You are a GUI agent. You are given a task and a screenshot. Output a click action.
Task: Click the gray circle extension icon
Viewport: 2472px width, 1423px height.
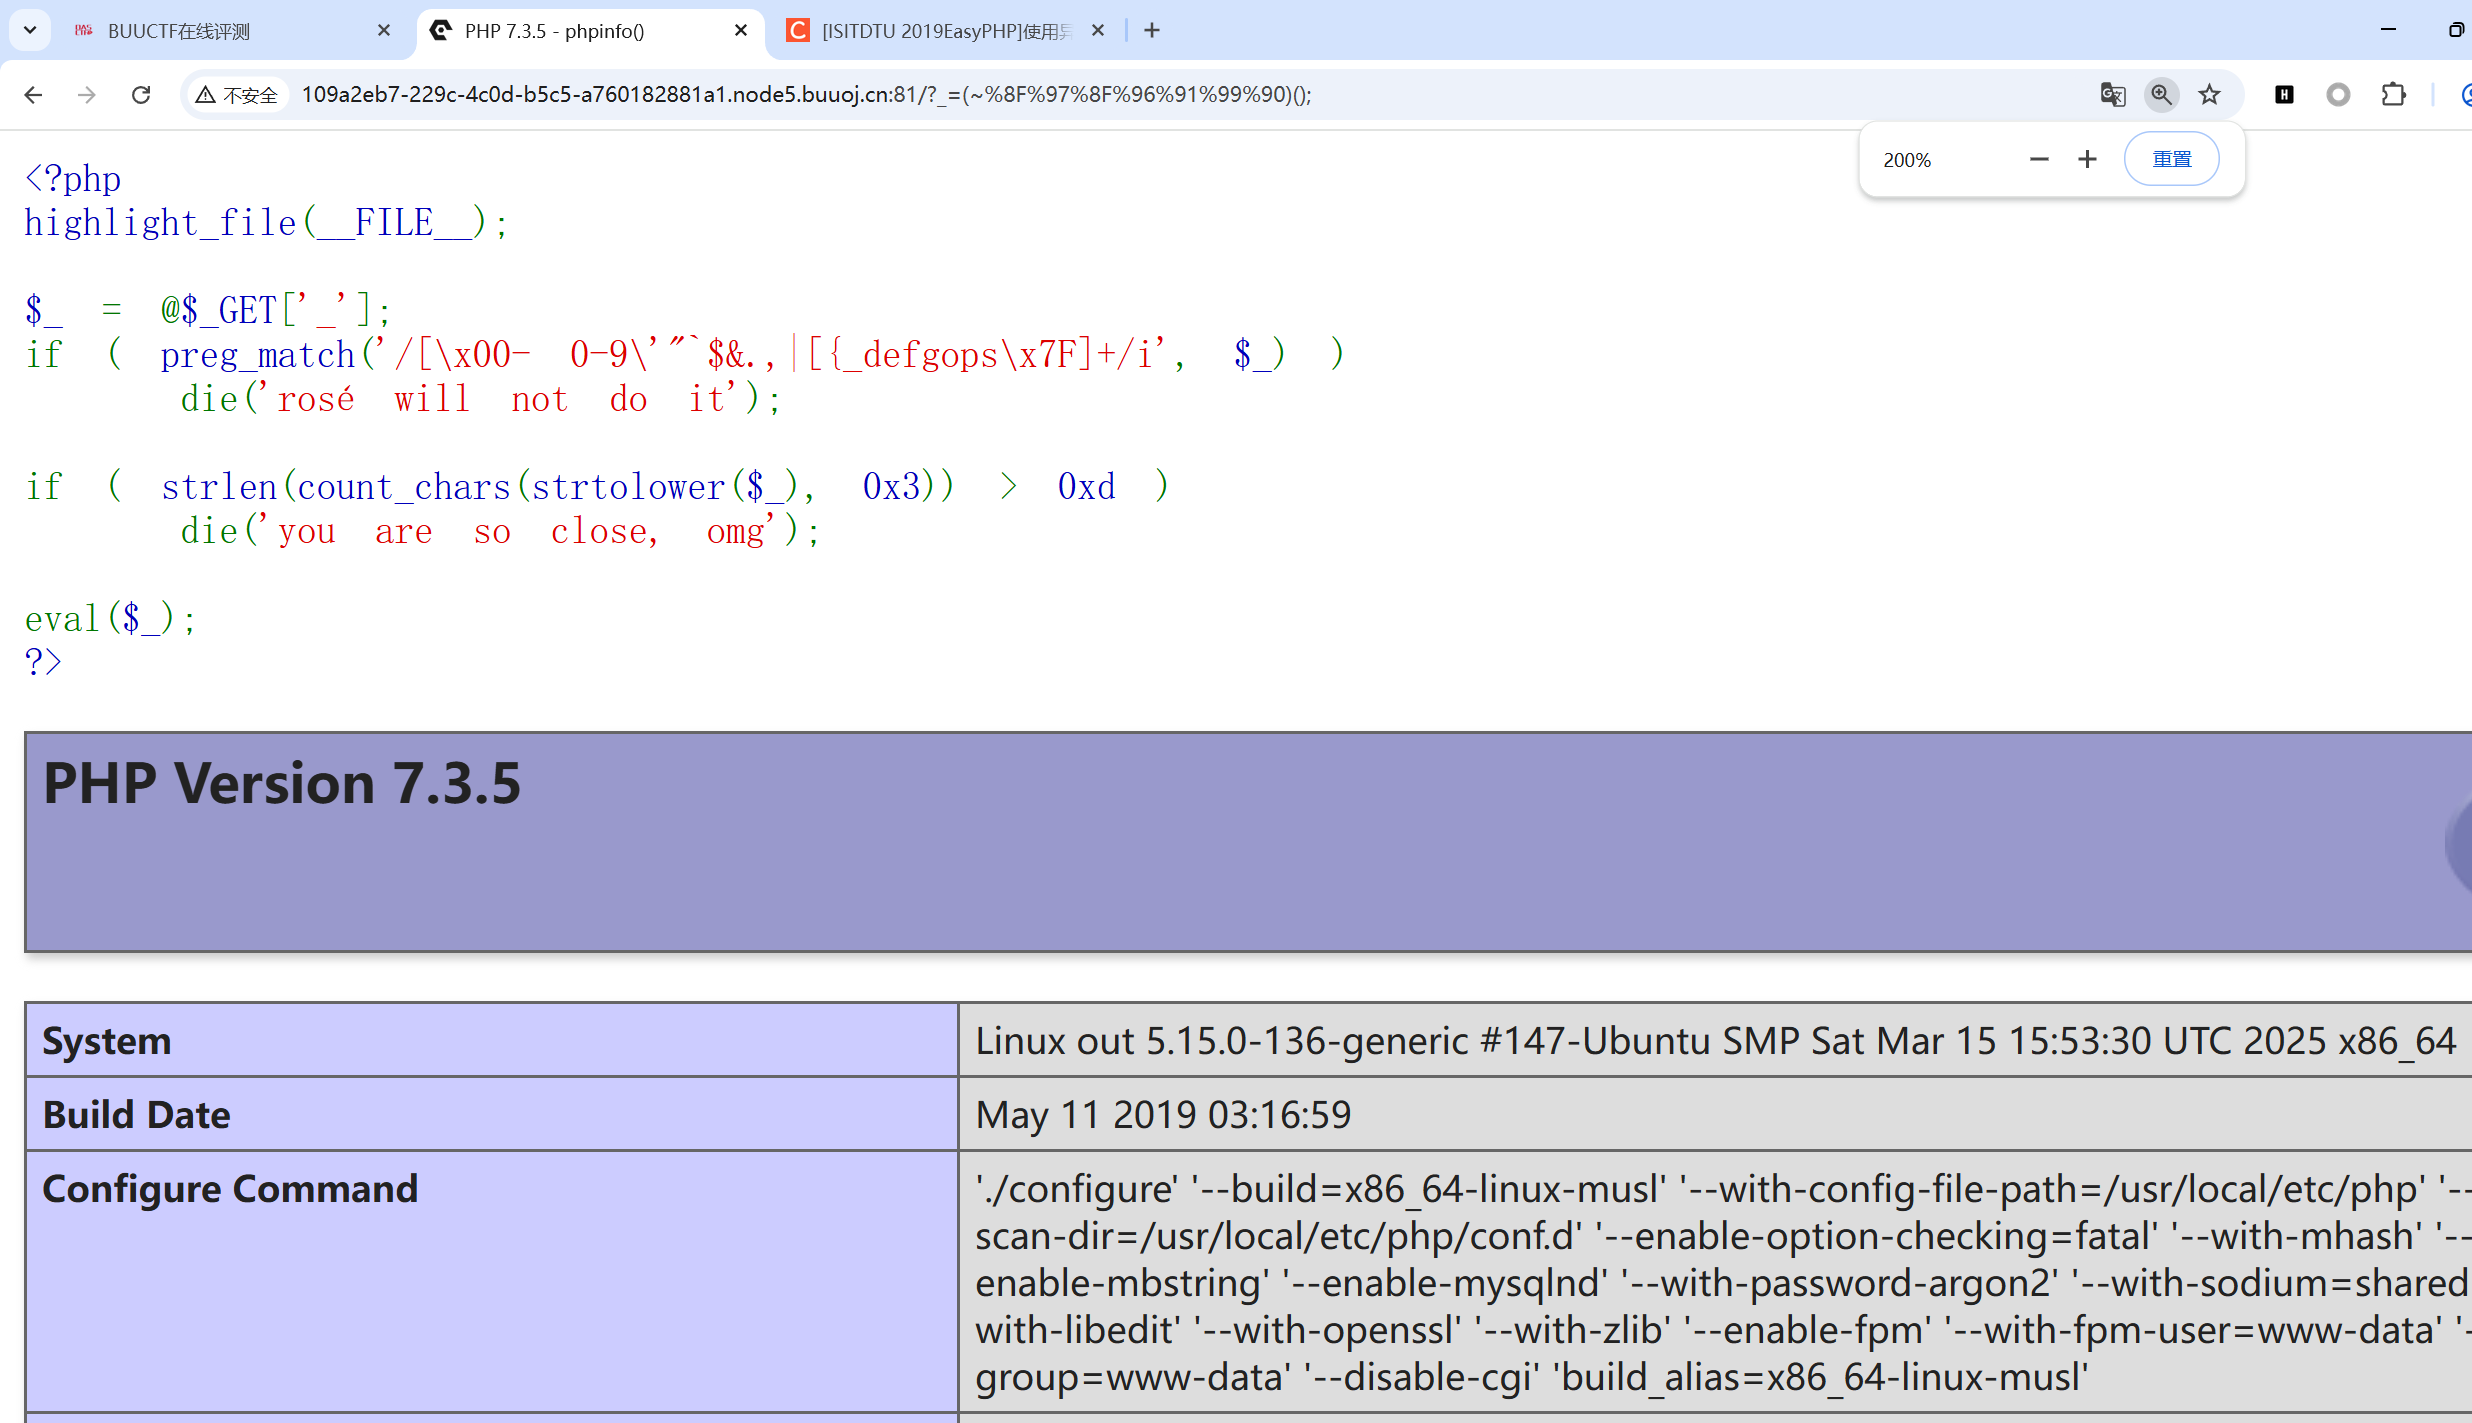click(x=2338, y=94)
